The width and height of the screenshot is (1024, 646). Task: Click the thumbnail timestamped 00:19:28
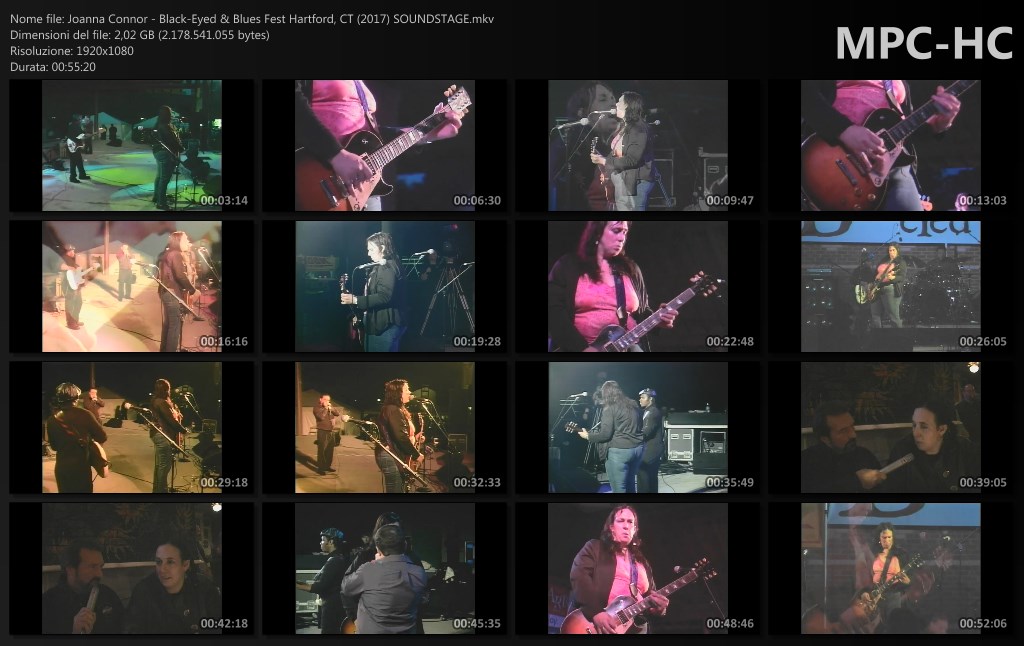pos(384,287)
